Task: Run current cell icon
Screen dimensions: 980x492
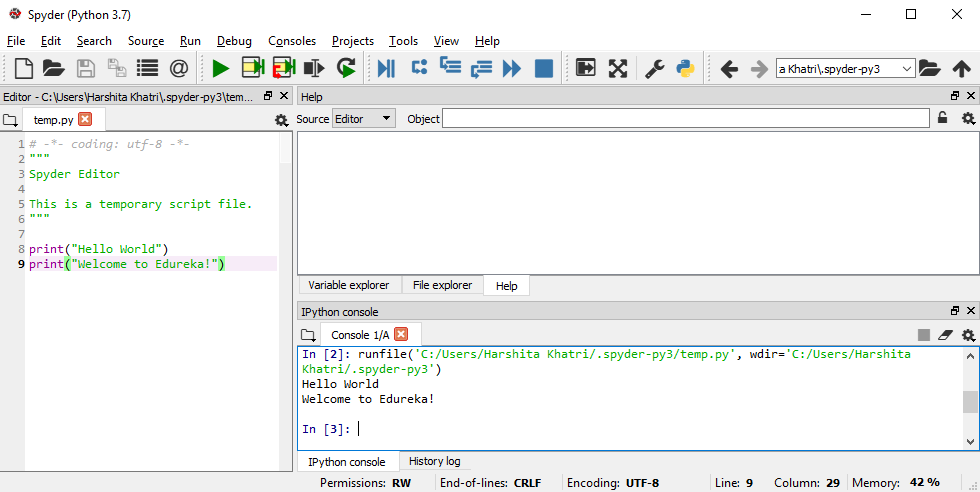Action: (x=253, y=68)
